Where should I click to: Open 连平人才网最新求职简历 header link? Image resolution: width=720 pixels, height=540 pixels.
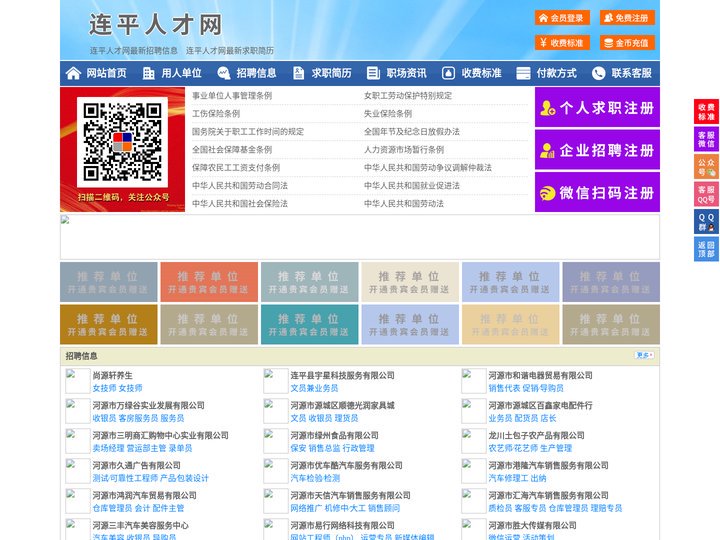click(x=230, y=51)
